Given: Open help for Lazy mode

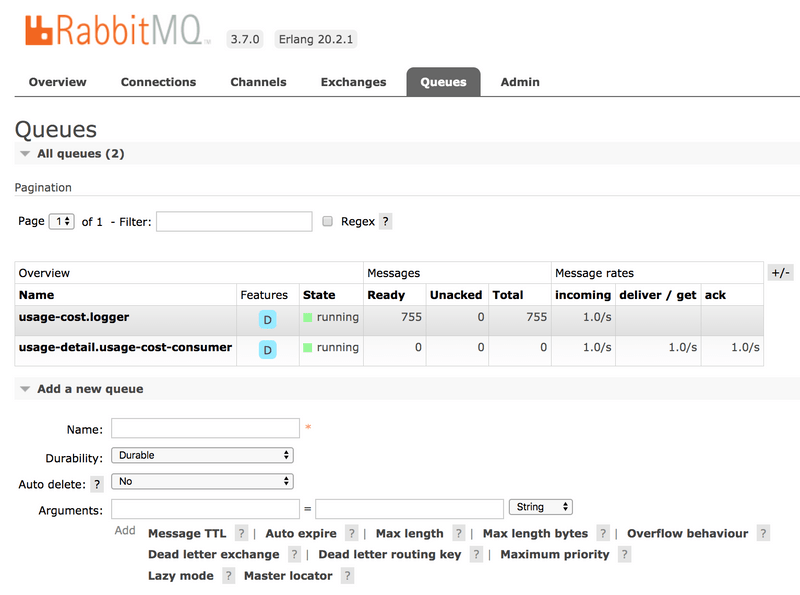Looking at the screenshot, I should 228,575.
